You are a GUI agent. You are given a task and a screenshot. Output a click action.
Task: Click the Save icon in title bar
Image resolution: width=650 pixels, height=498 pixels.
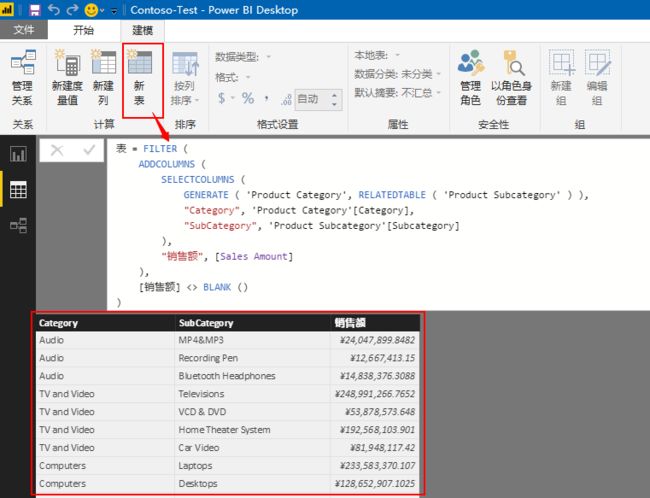pyautogui.click(x=35, y=10)
